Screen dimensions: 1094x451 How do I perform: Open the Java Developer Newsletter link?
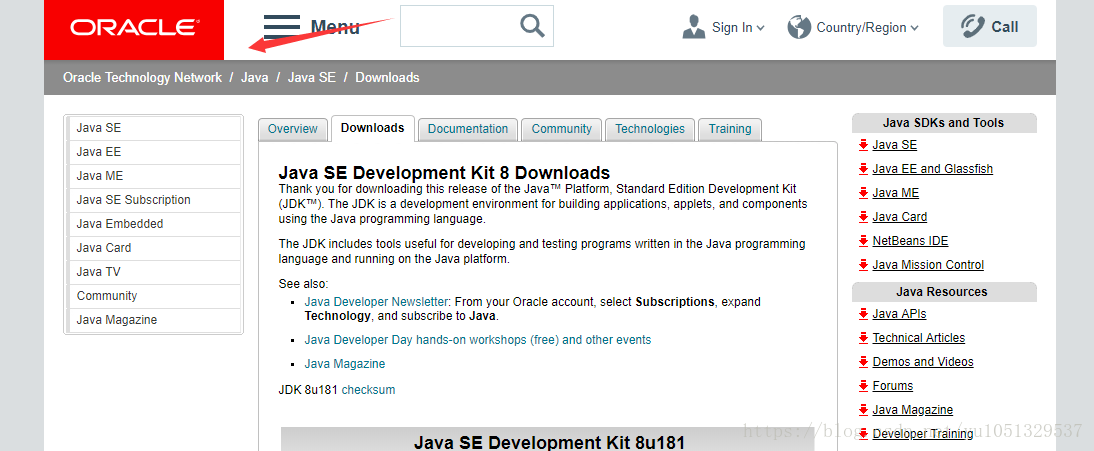(377, 301)
